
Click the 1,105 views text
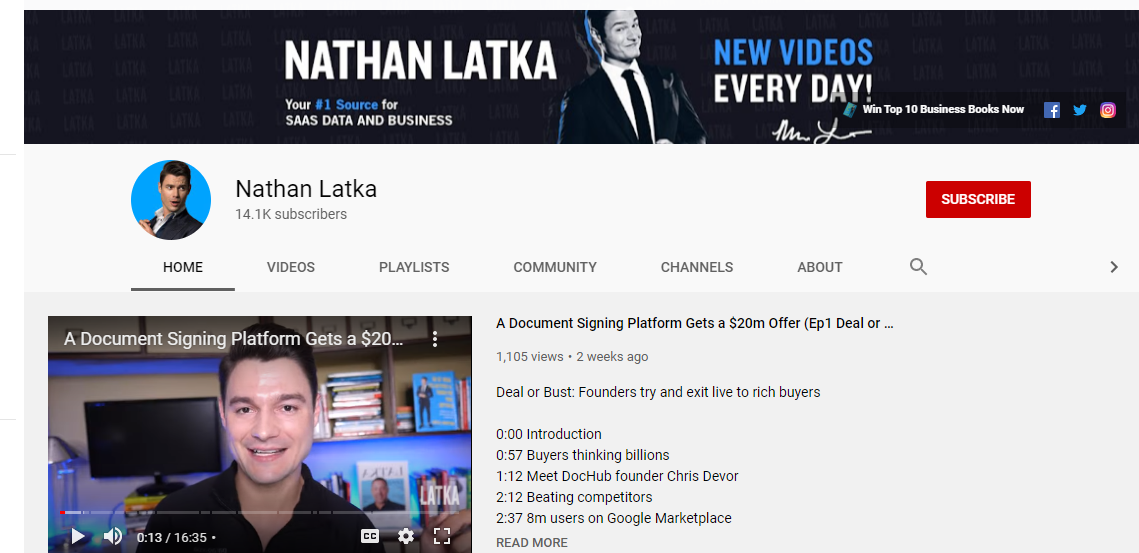[530, 357]
